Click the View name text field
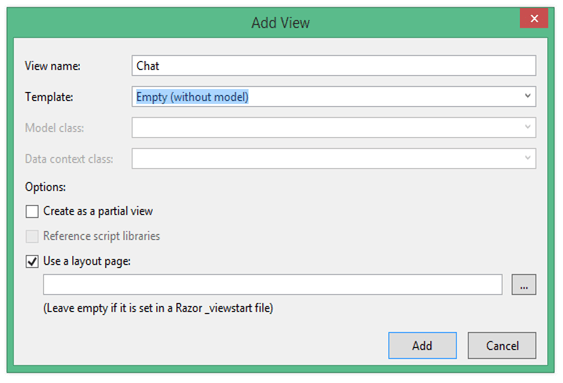563x383 pixels. pyautogui.click(x=334, y=66)
